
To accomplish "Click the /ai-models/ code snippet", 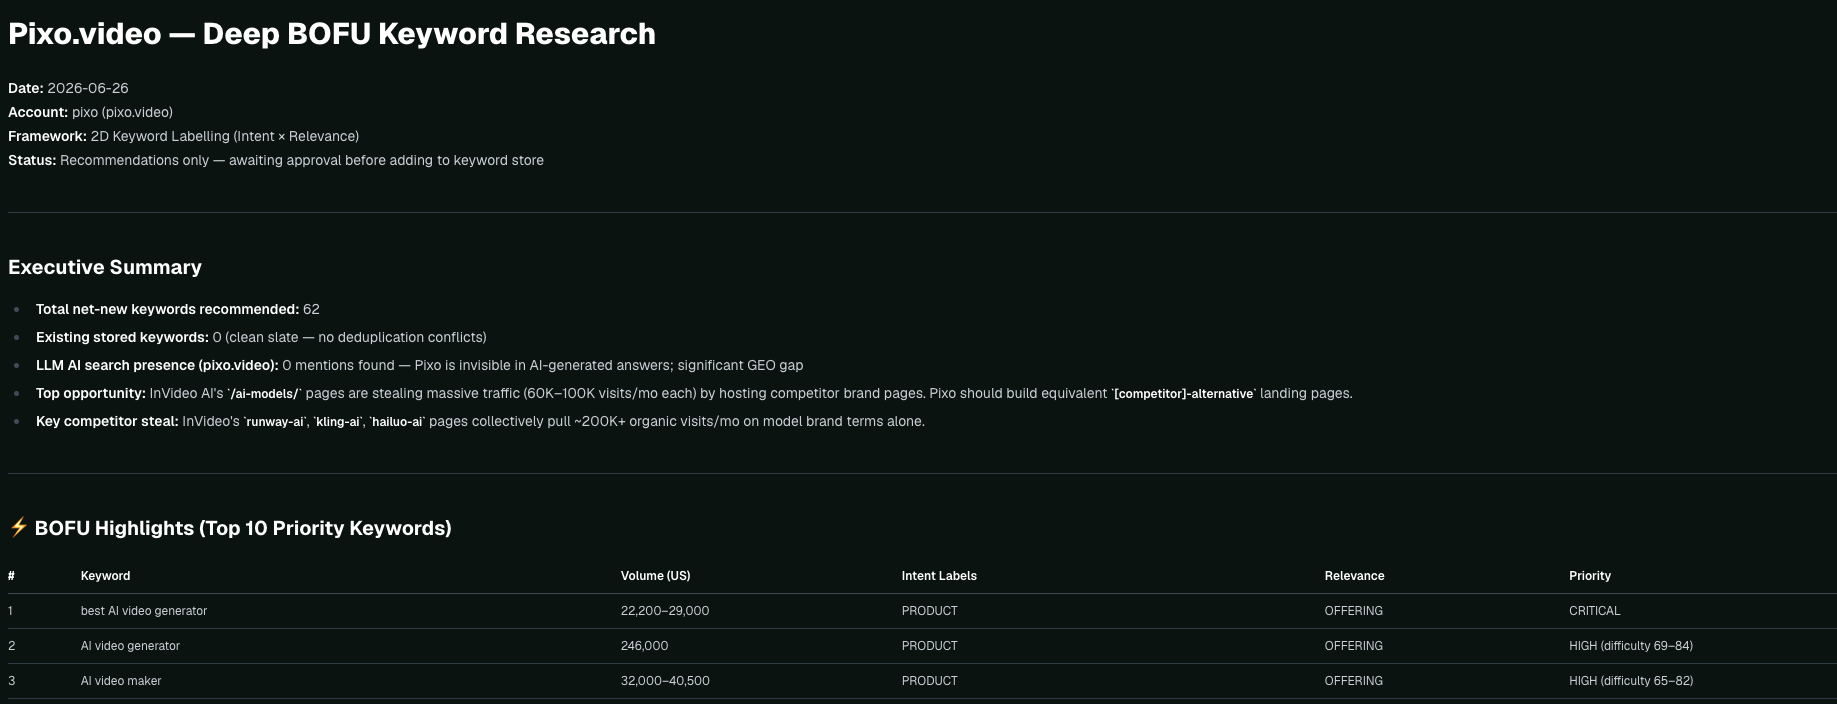I will click(266, 394).
